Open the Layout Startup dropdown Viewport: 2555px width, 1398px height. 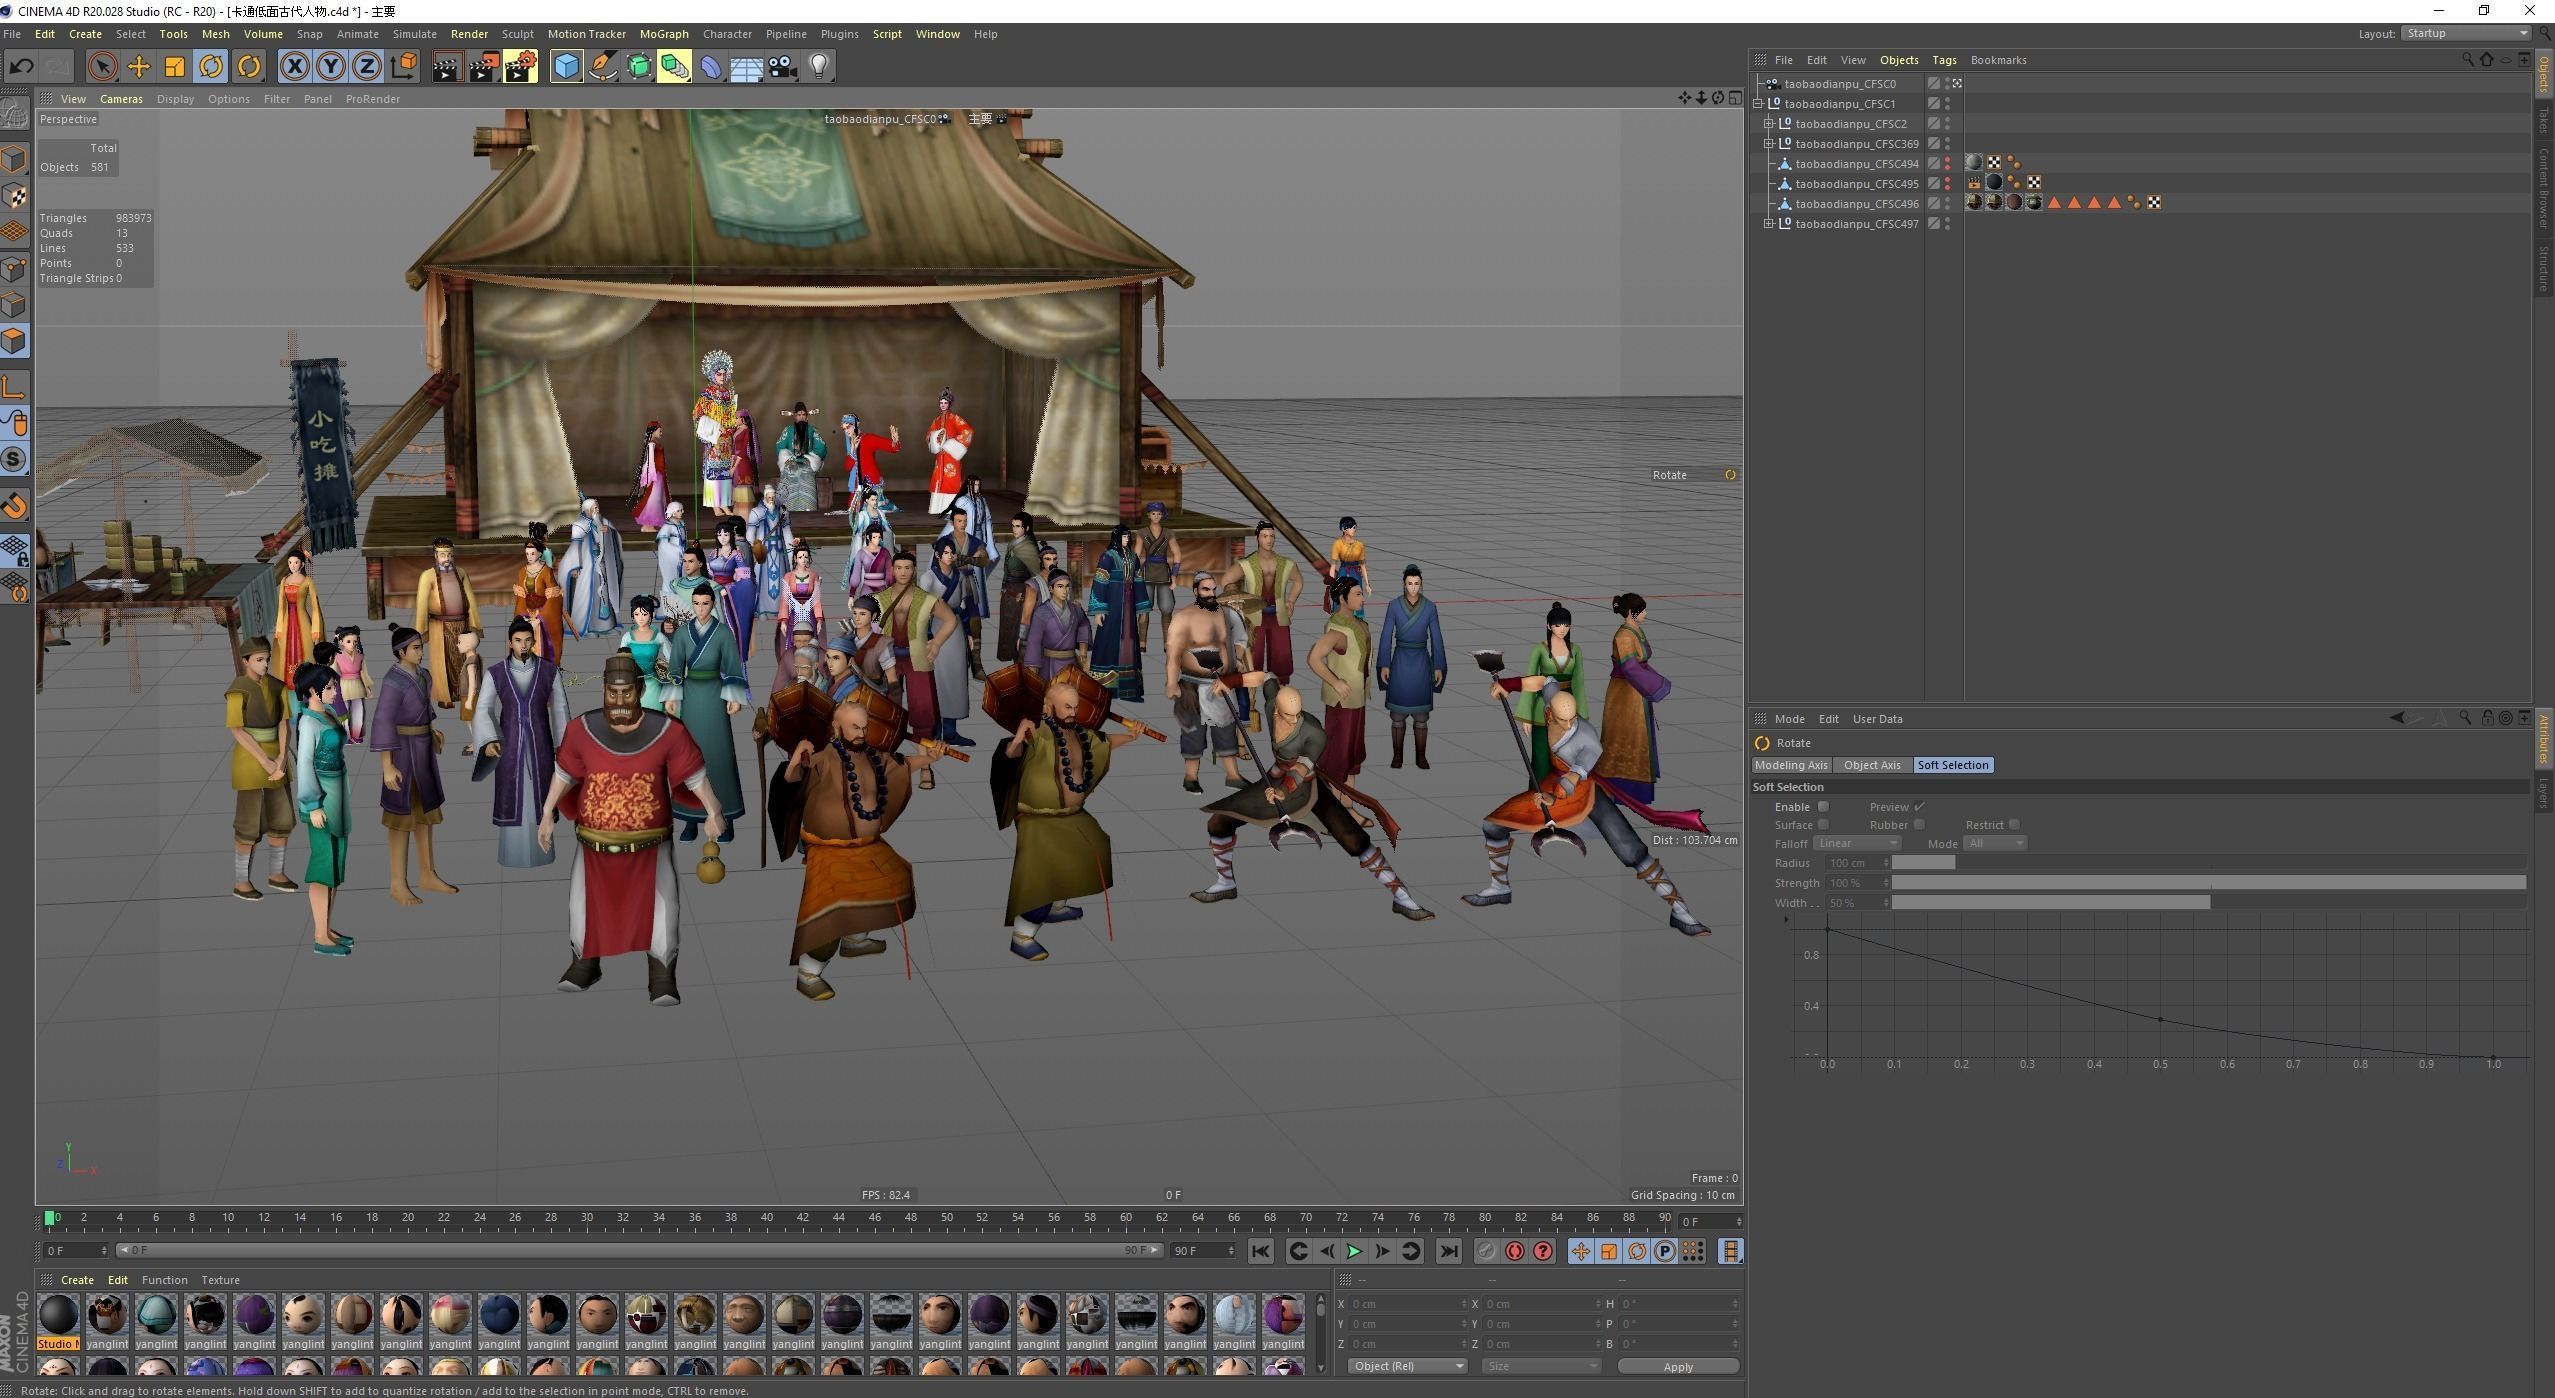pos(2466,34)
